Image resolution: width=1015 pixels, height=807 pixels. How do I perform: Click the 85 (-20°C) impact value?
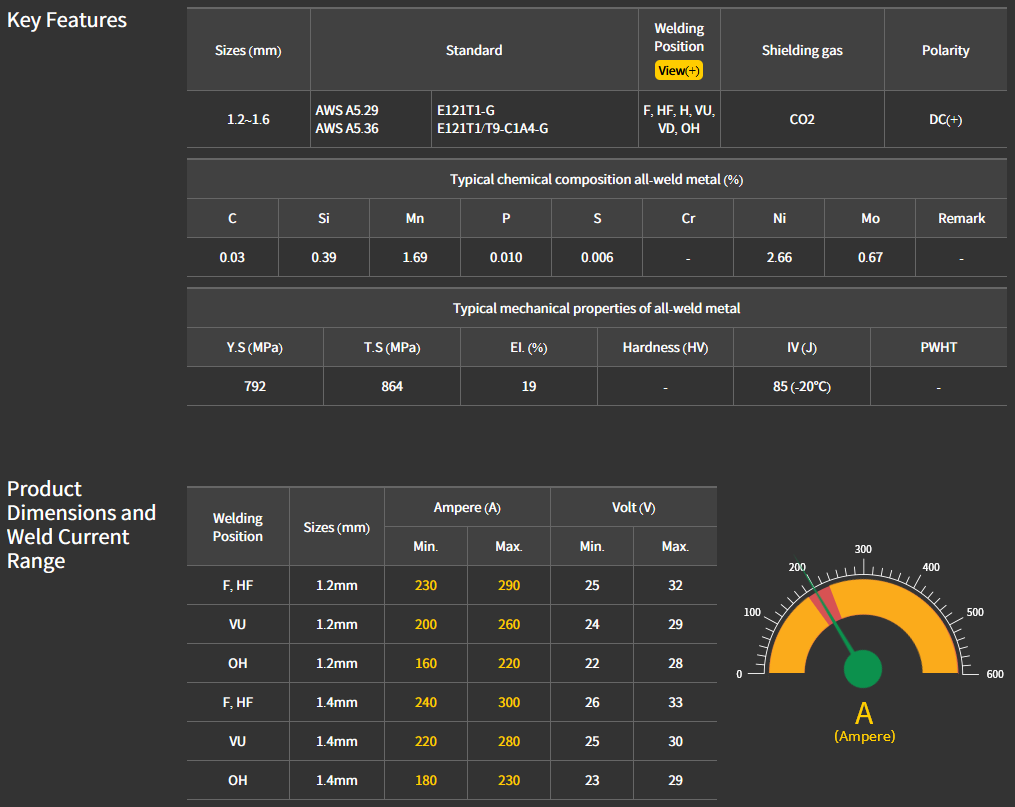[x=801, y=387]
